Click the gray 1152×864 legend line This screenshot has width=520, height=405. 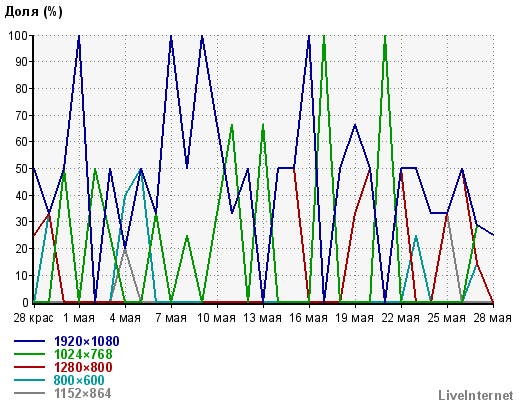[x=29, y=393]
